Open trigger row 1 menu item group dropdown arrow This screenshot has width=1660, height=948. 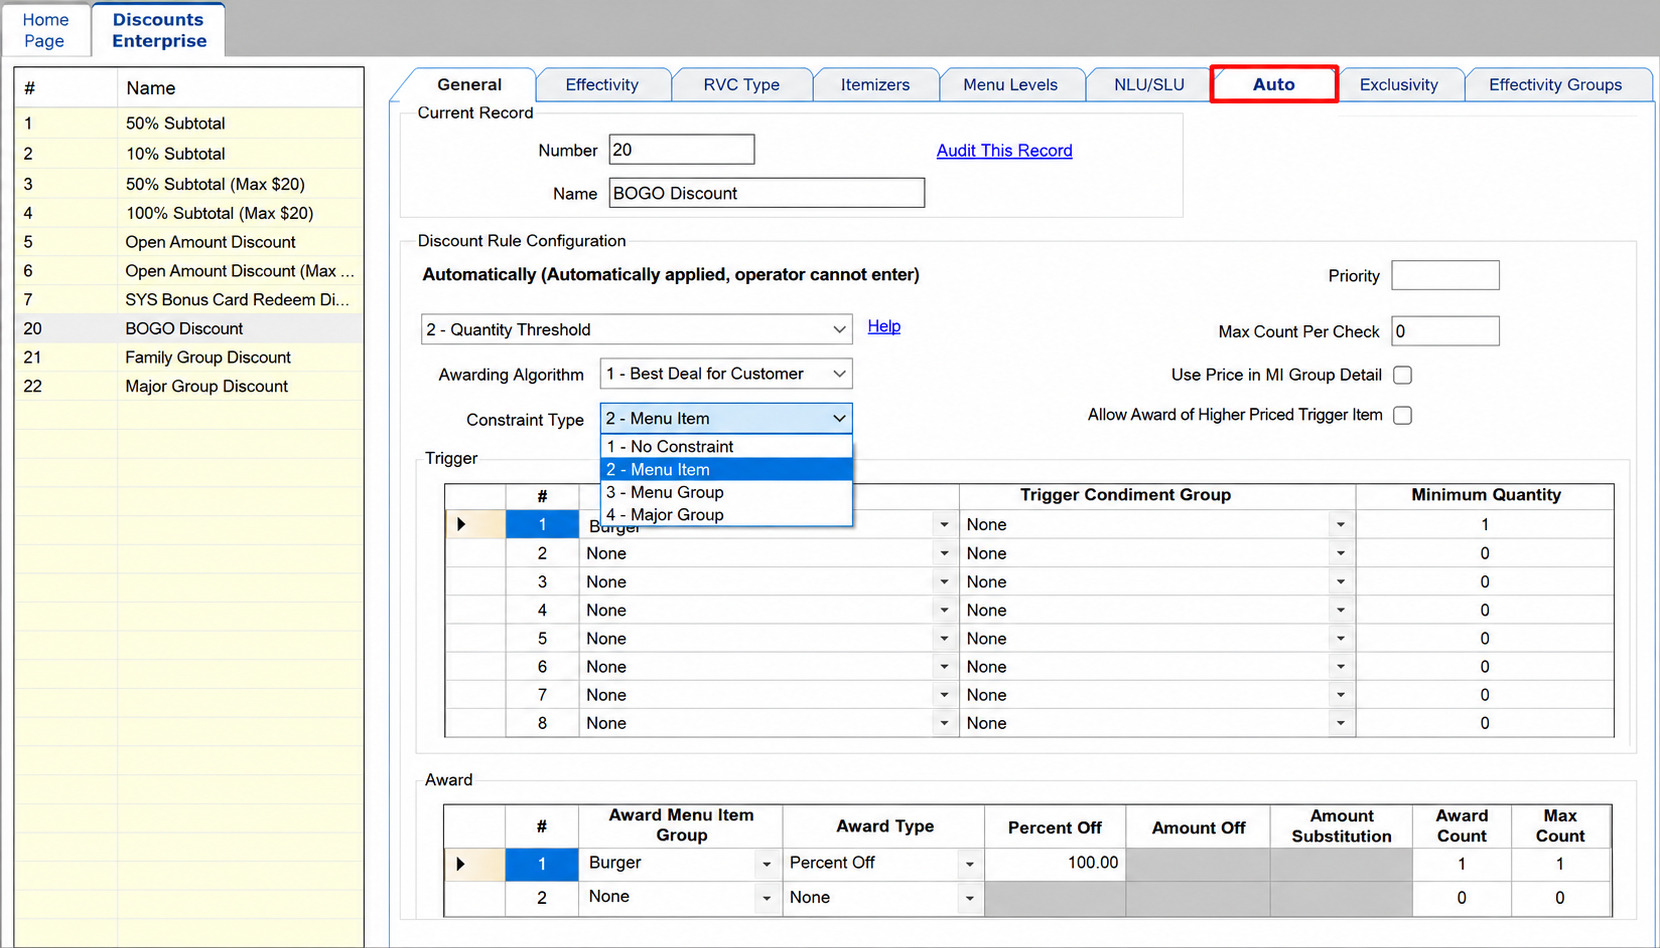[x=944, y=525]
